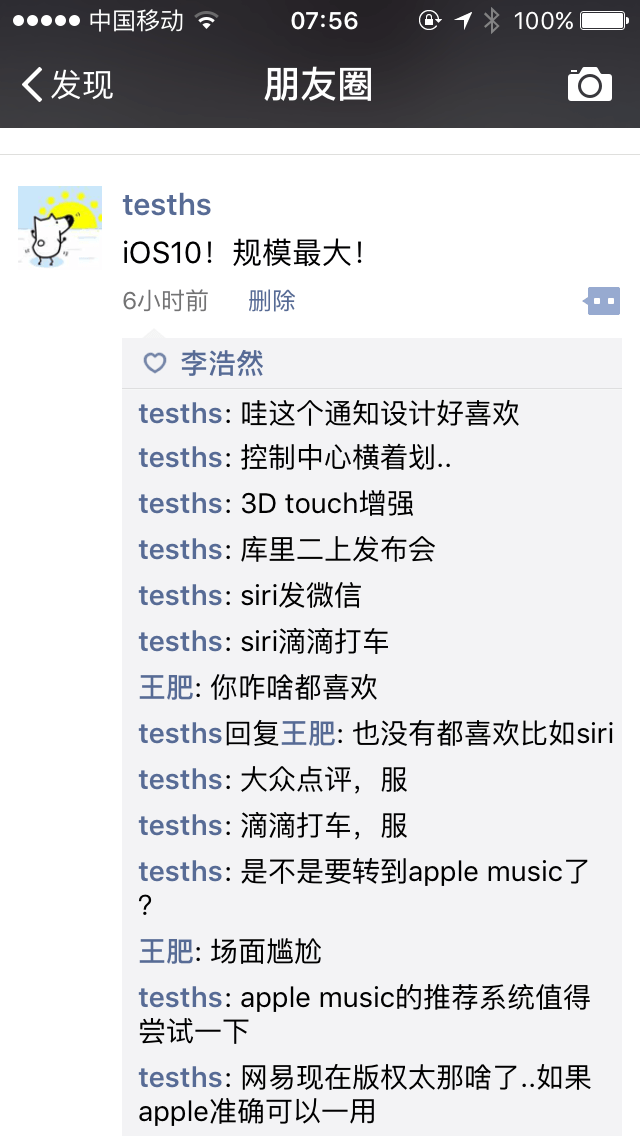
Task: Tap the 朋友圈 title in navigation bar
Action: (x=318, y=85)
